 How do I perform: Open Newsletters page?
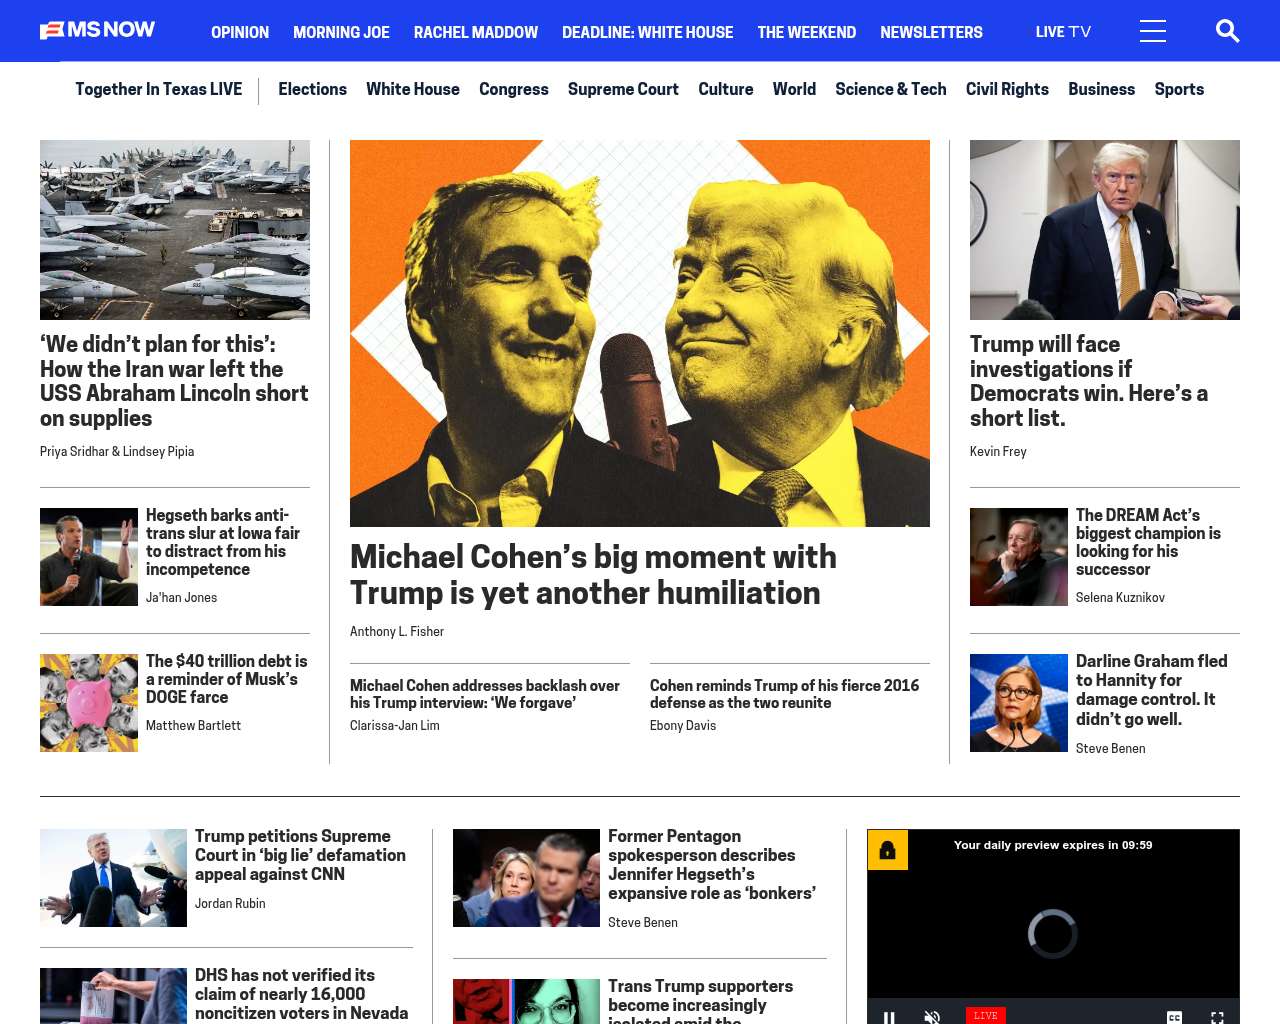coord(931,32)
